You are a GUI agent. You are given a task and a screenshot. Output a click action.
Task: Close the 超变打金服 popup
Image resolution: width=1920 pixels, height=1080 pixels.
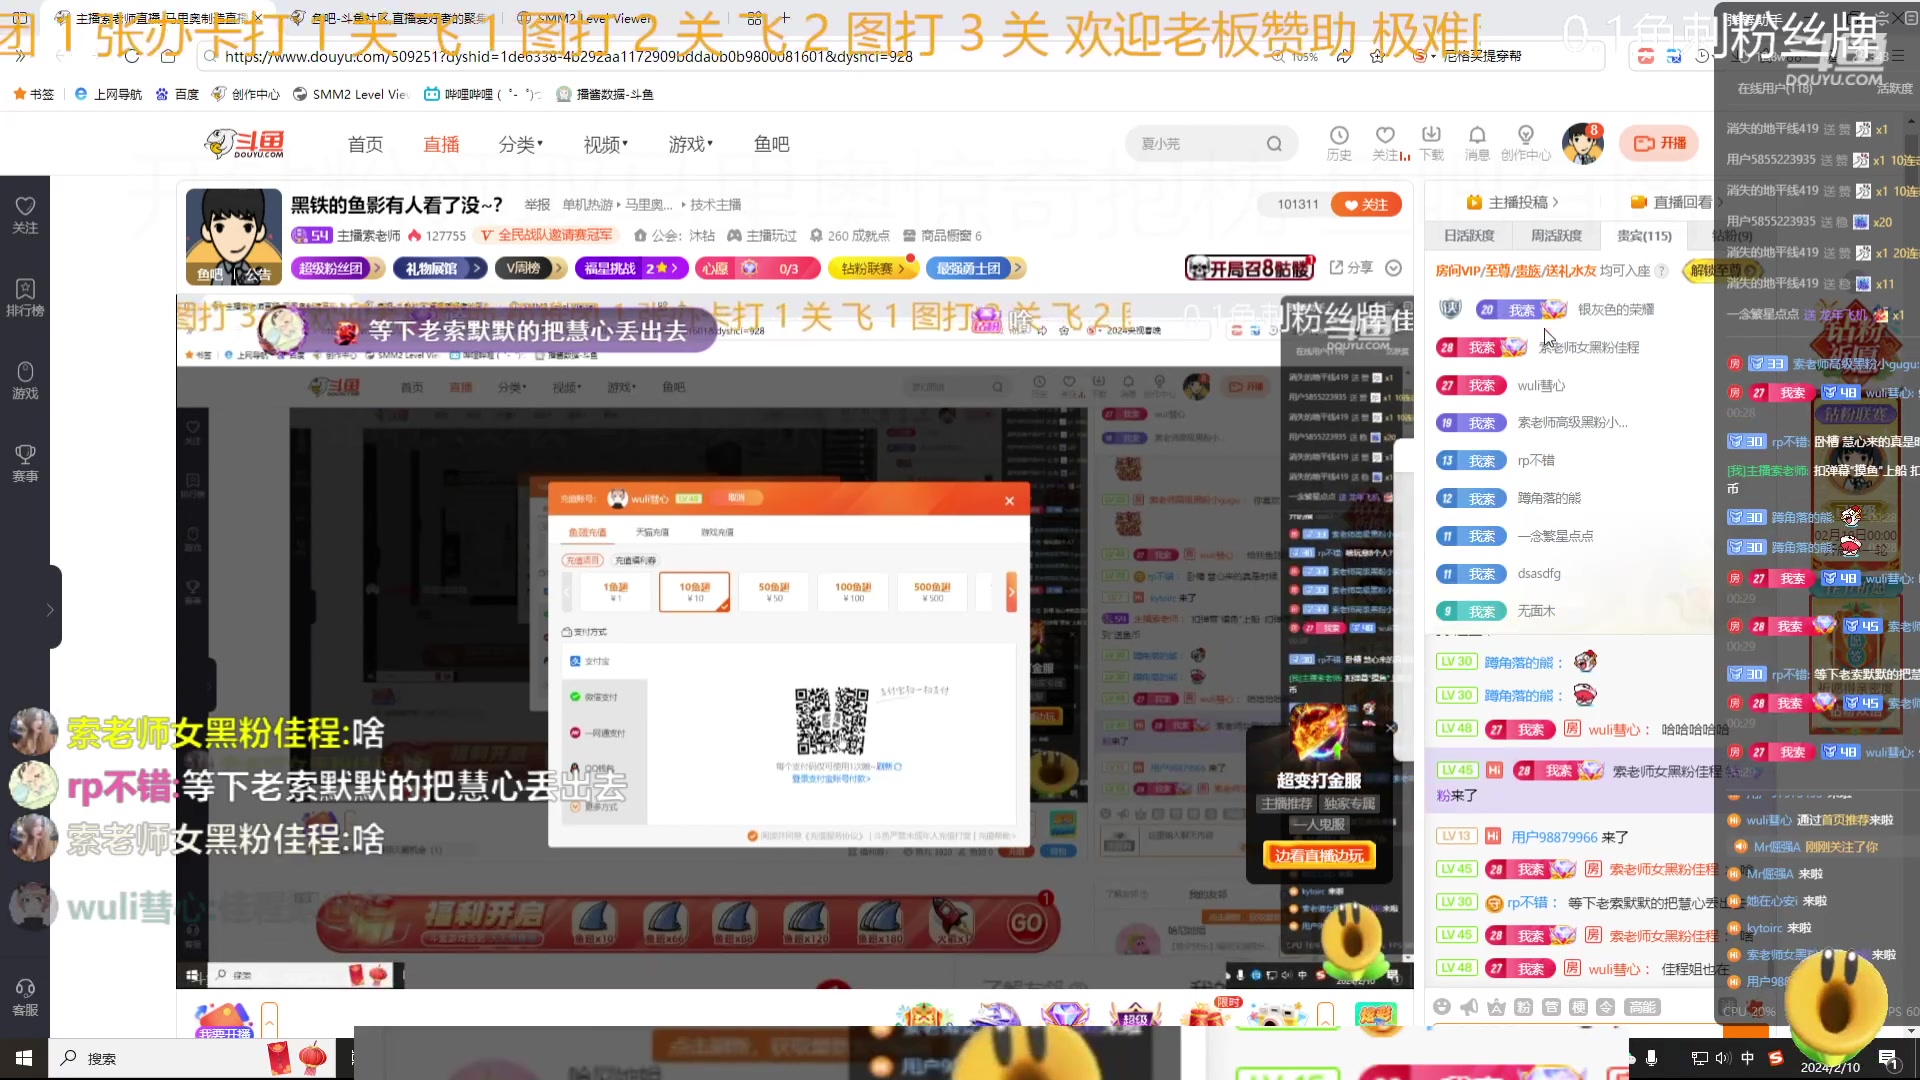(1391, 728)
